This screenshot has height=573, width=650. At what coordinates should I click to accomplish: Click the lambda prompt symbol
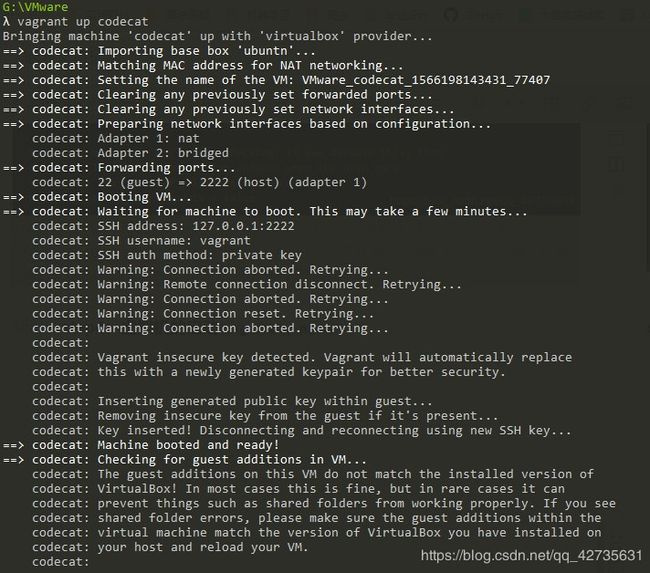6,21
